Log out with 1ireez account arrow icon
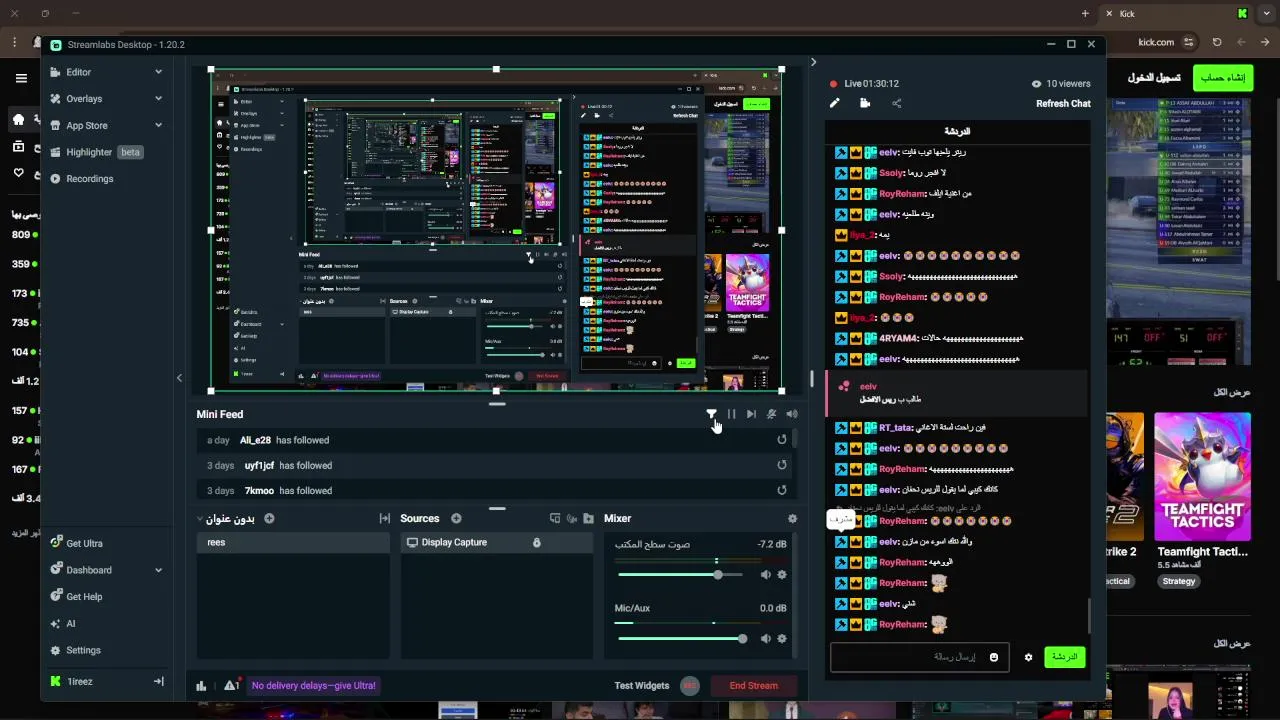 (158, 681)
